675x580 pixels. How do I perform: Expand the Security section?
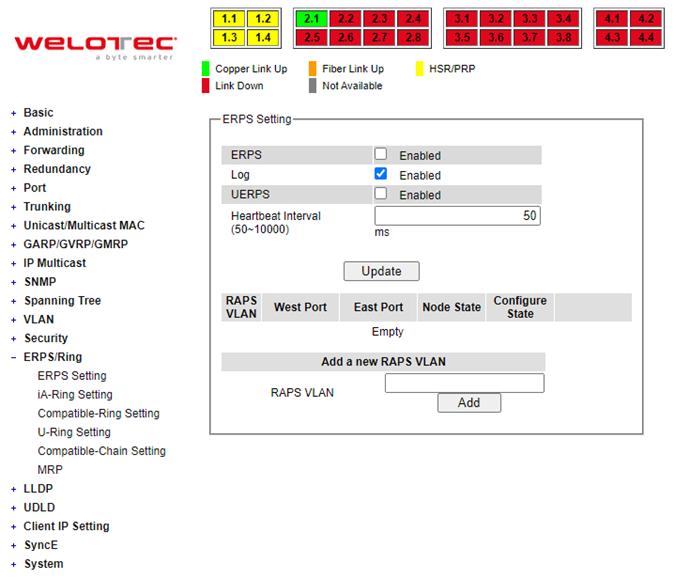tap(46, 338)
